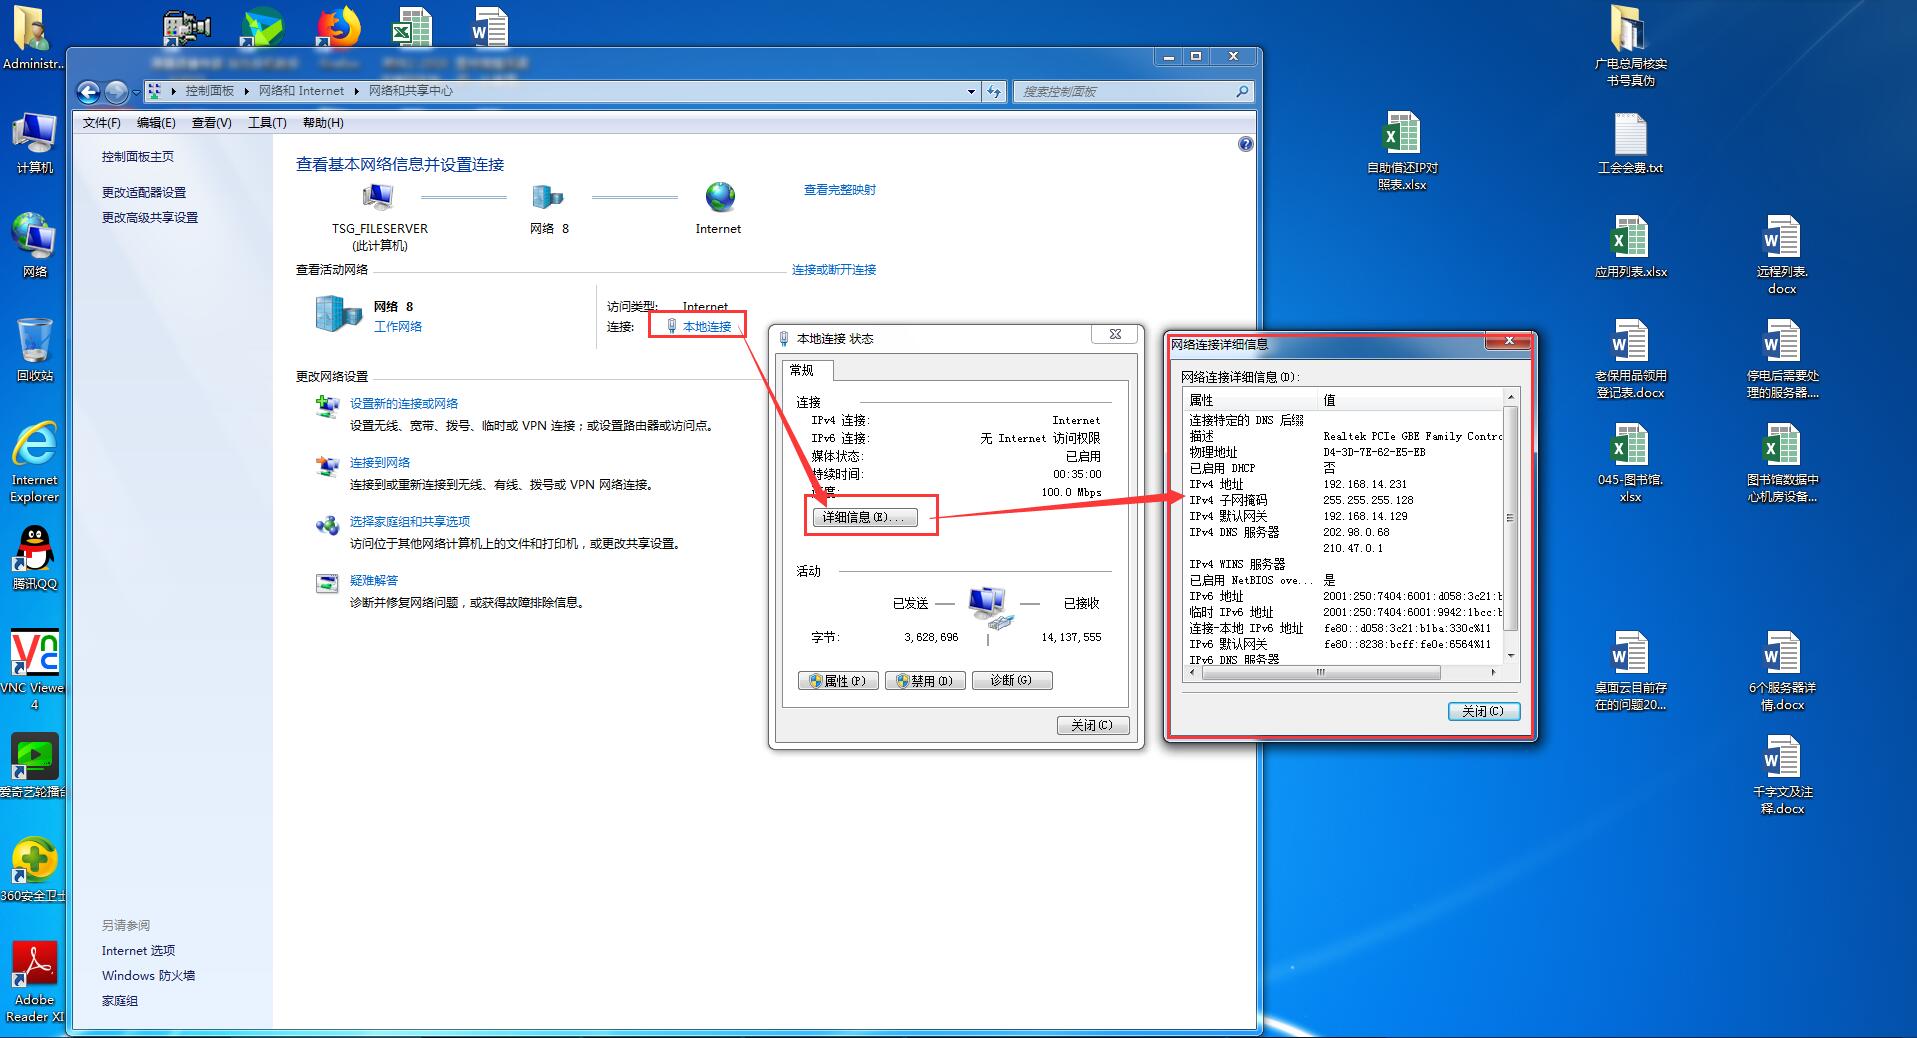1917x1038 pixels.
Task: Open the VNC Viewer 4 shortcut
Action: [x=35, y=670]
